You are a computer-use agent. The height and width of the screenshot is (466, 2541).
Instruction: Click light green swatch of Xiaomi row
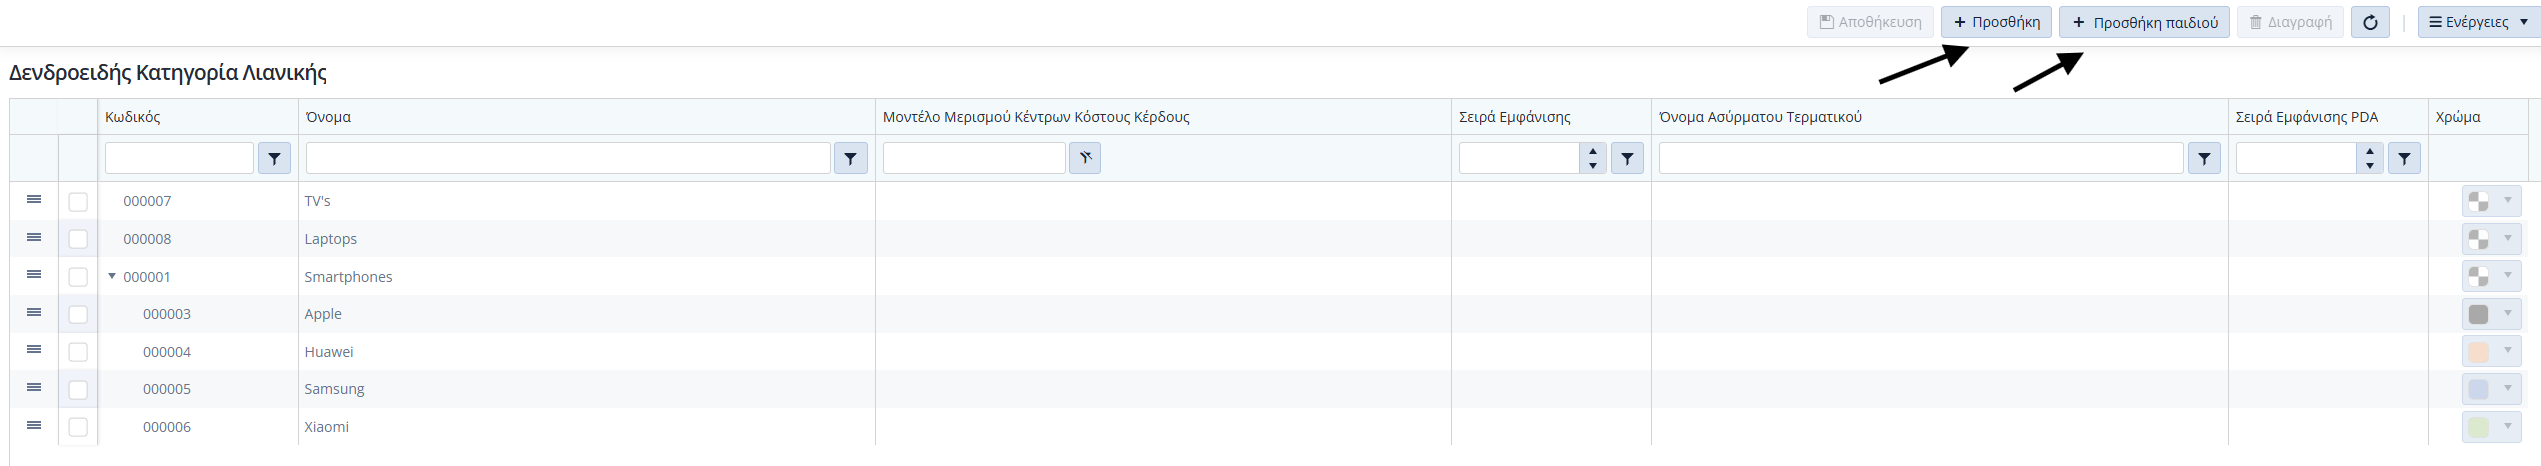(2478, 427)
